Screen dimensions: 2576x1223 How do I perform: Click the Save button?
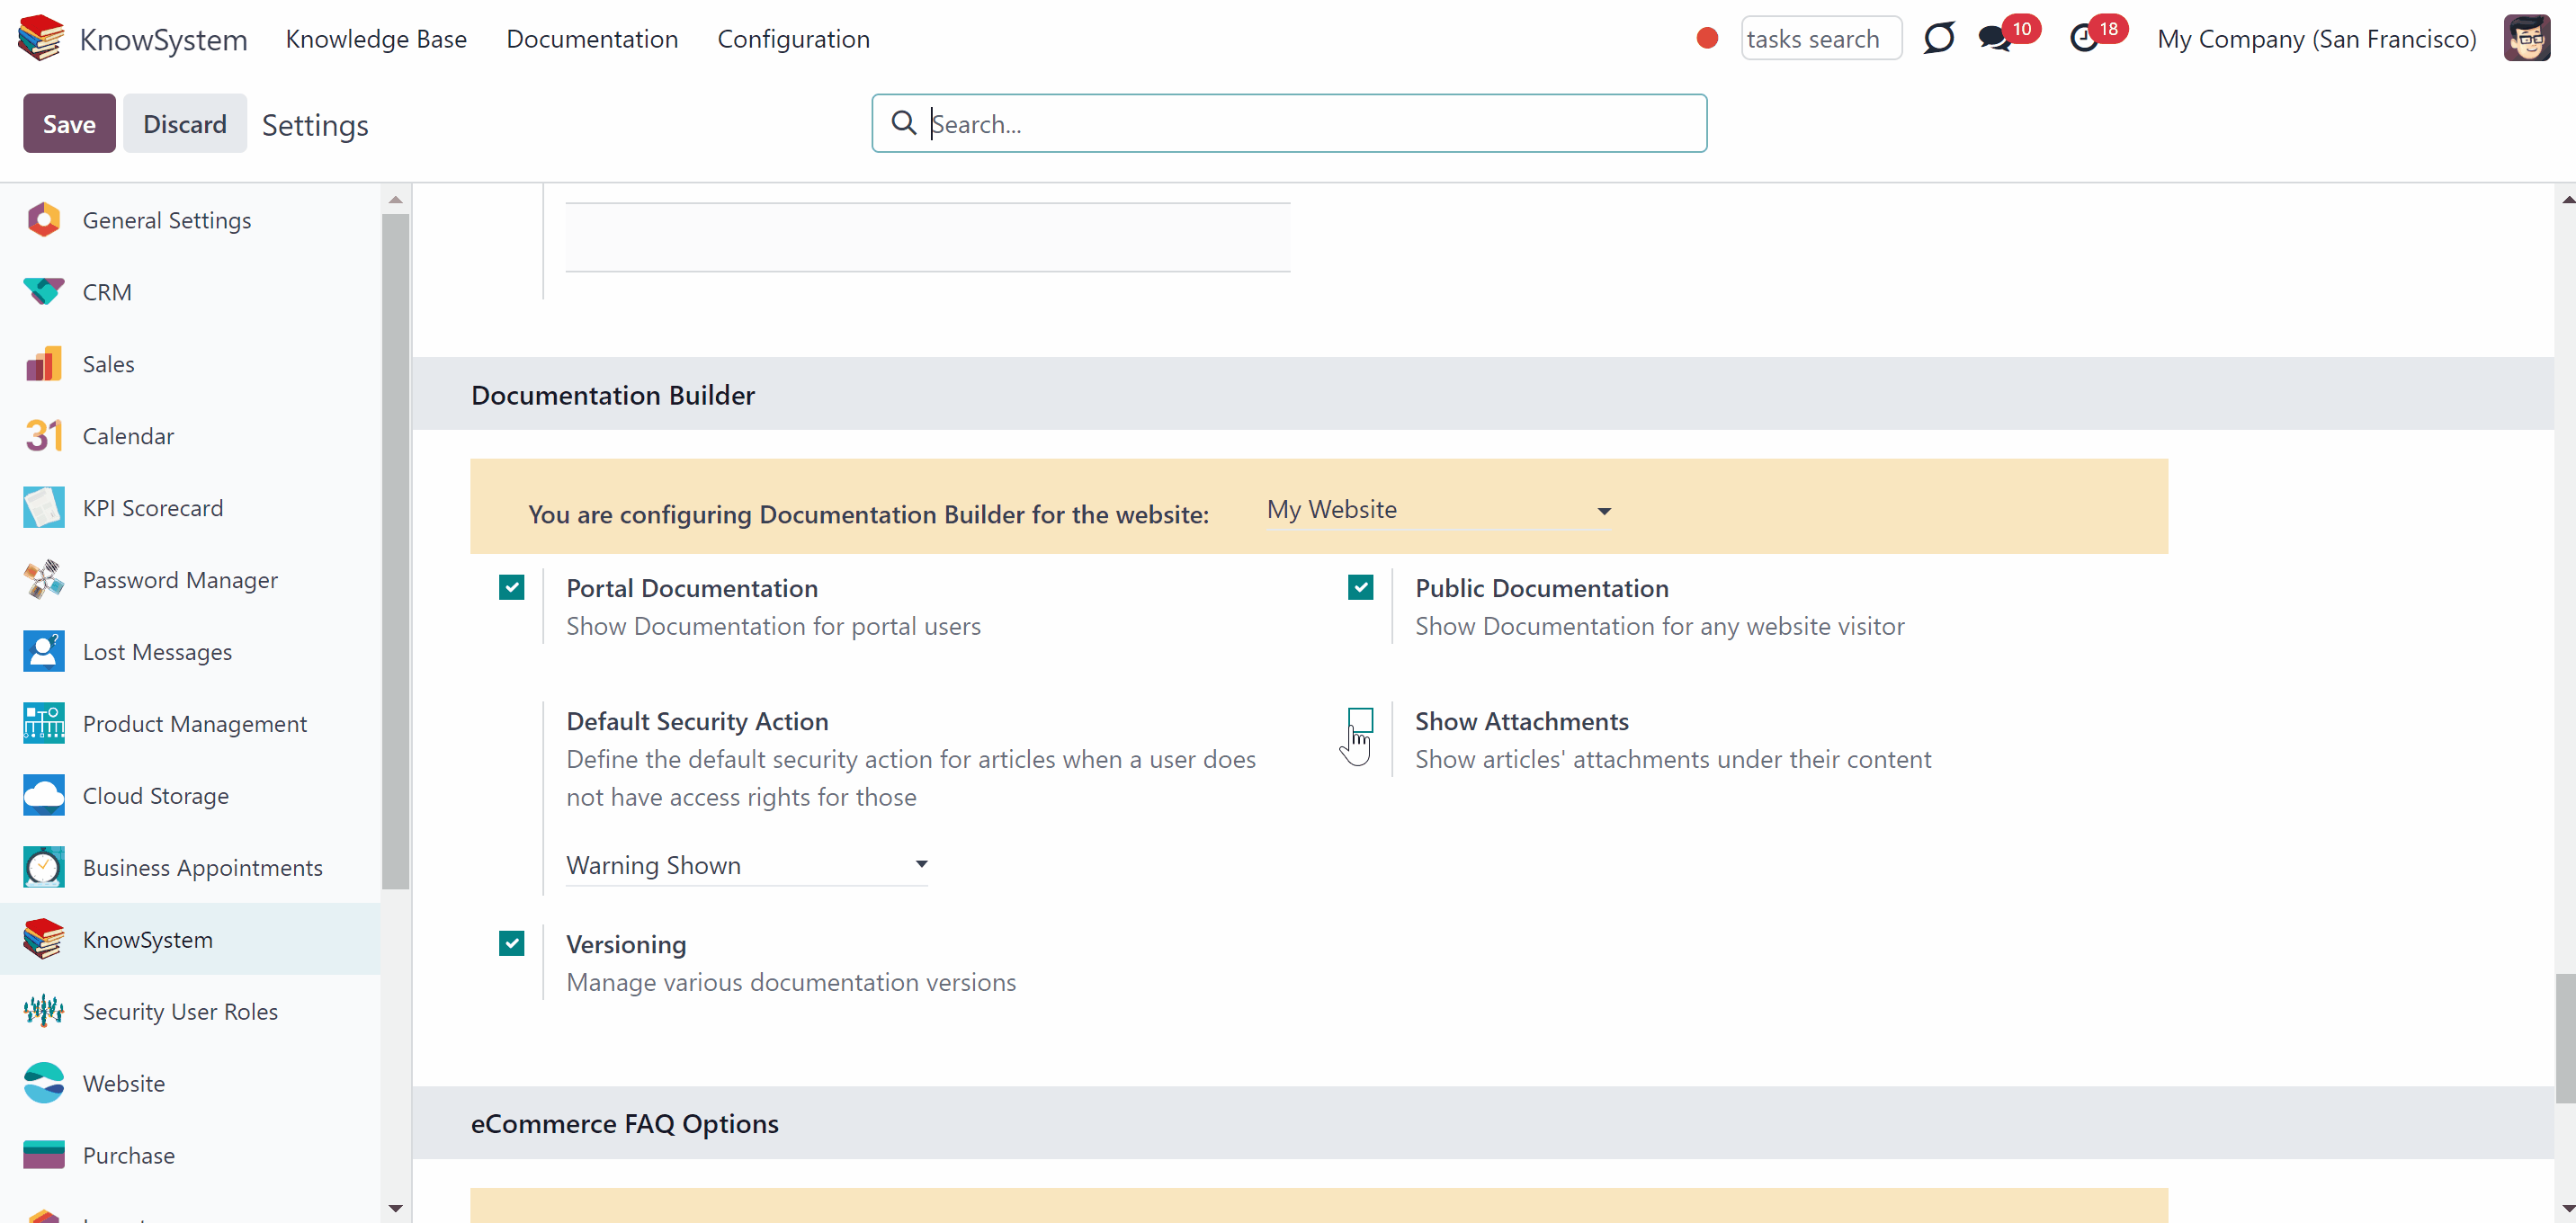coord(69,123)
